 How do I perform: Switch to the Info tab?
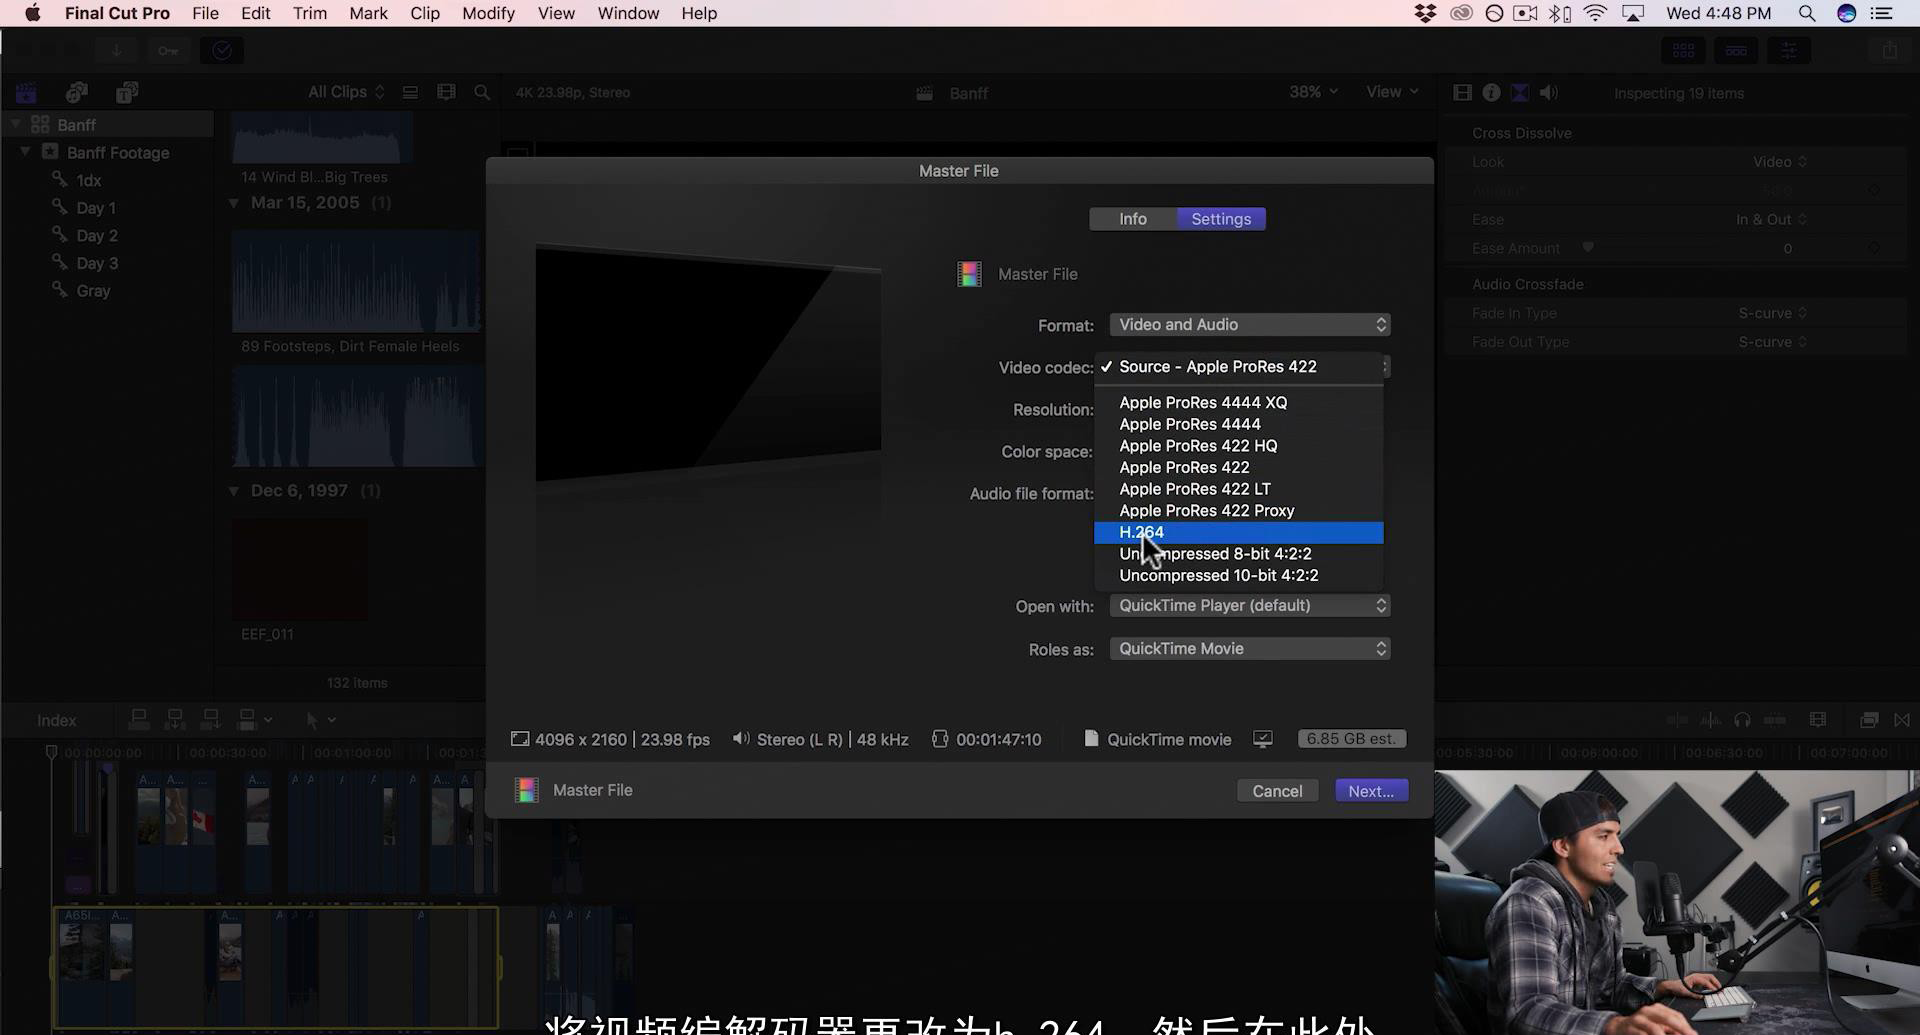click(x=1132, y=219)
